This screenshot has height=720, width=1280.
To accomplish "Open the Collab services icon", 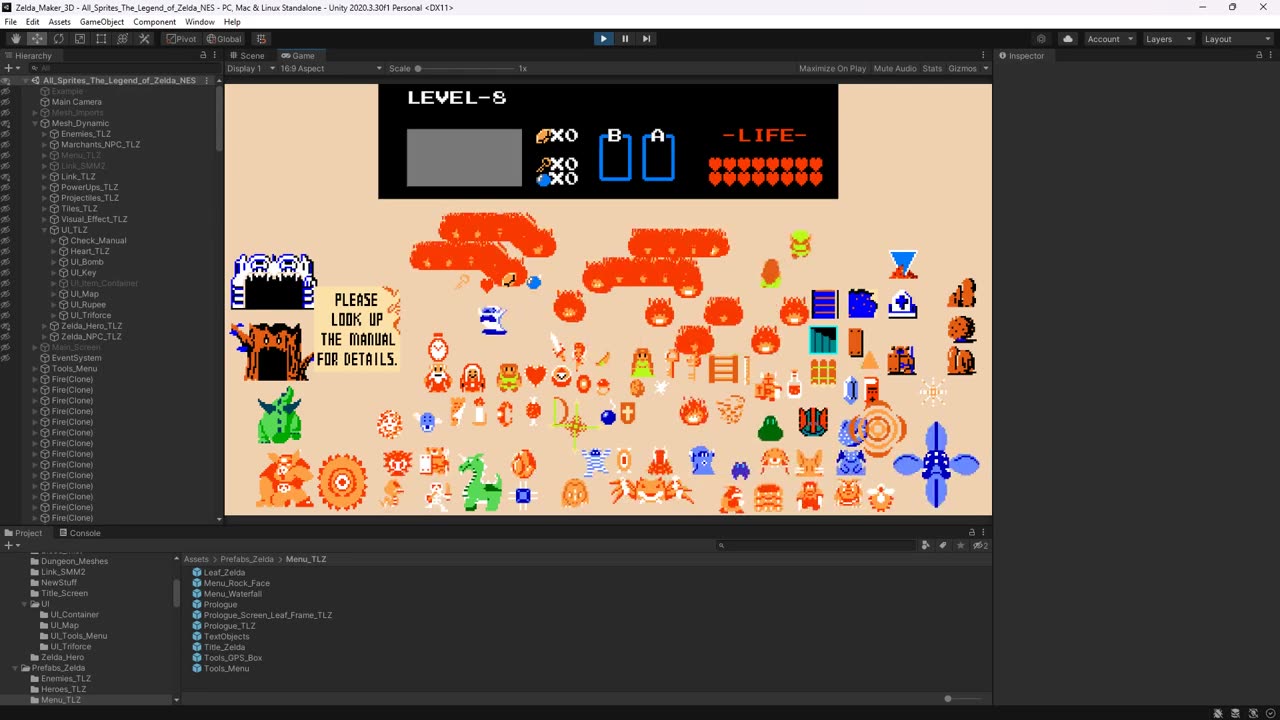I will point(1041,39).
